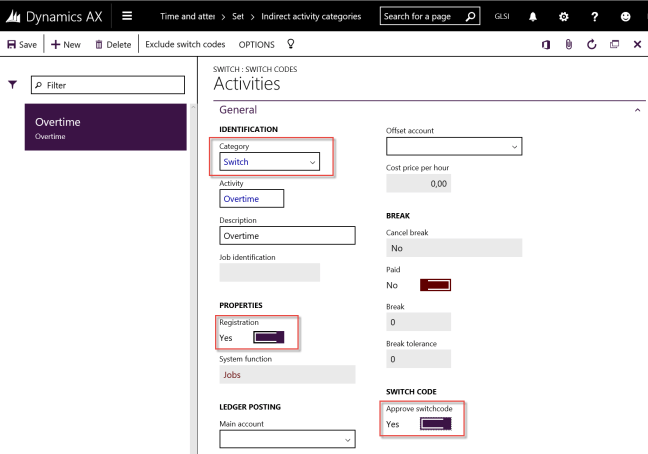
Task: Click the Open in Office icon
Action: (546, 45)
